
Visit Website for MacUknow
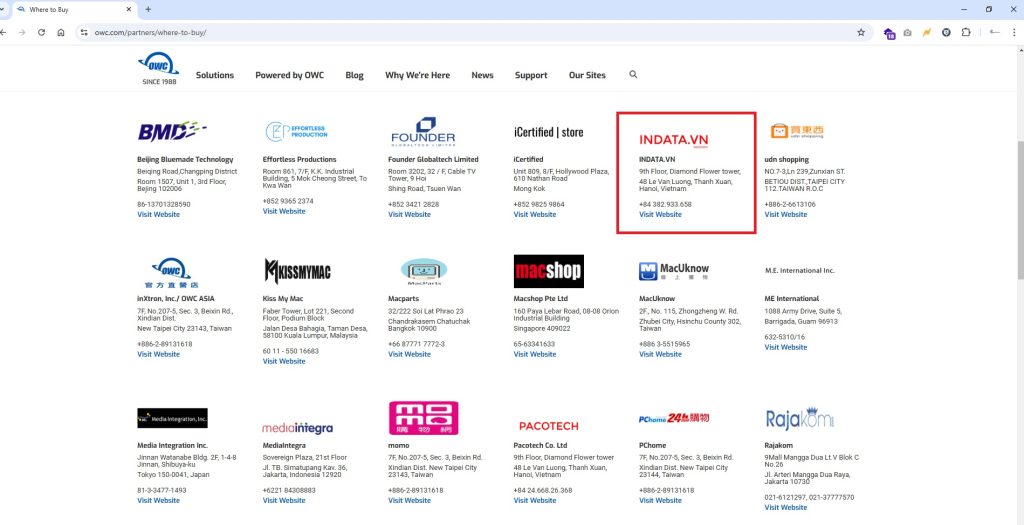660,354
